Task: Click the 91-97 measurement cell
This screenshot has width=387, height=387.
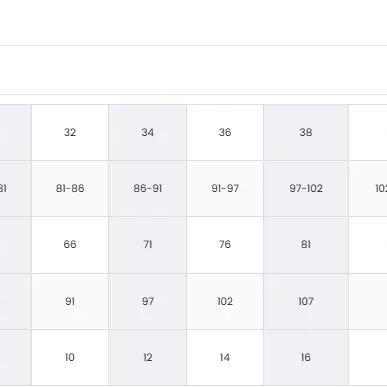Action: [225, 188]
